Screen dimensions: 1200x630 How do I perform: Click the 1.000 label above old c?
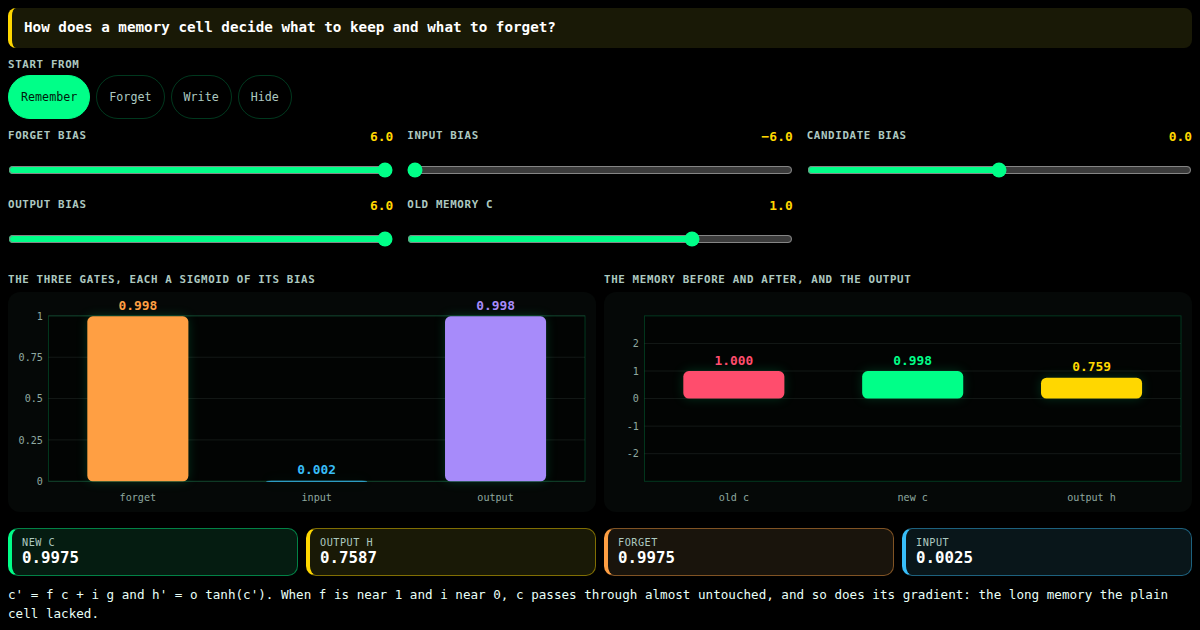click(x=734, y=361)
